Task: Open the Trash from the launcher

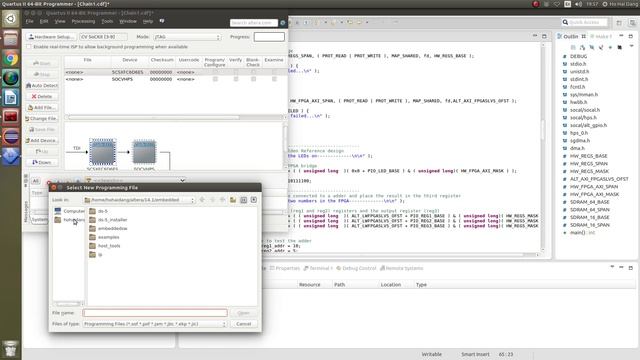Action: pyautogui.click(x=11, y=349)
